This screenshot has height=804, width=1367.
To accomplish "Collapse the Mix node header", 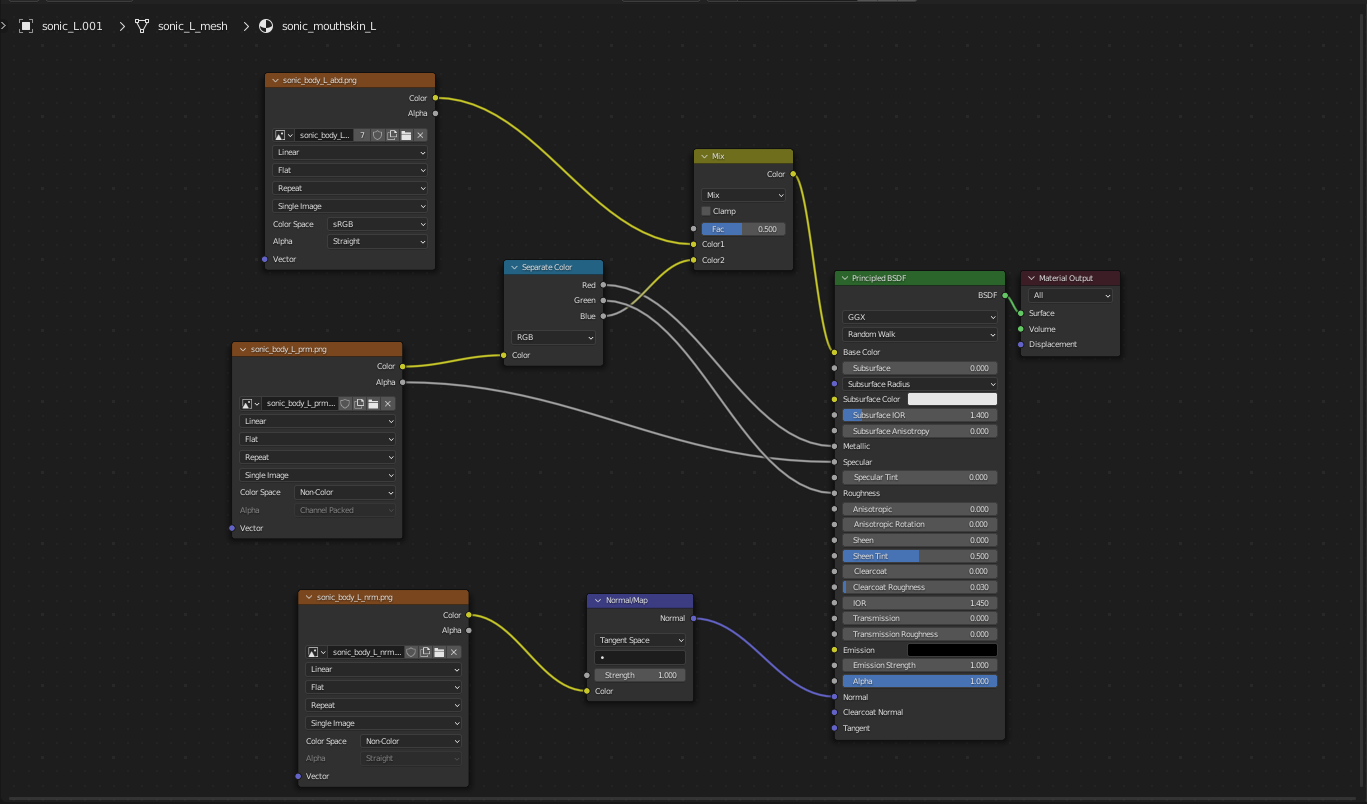I will (x=703, y=157).
